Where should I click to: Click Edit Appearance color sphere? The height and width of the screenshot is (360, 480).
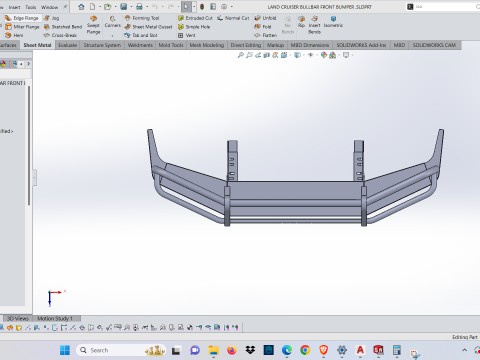pyautogui.click(x=324, y=55)
